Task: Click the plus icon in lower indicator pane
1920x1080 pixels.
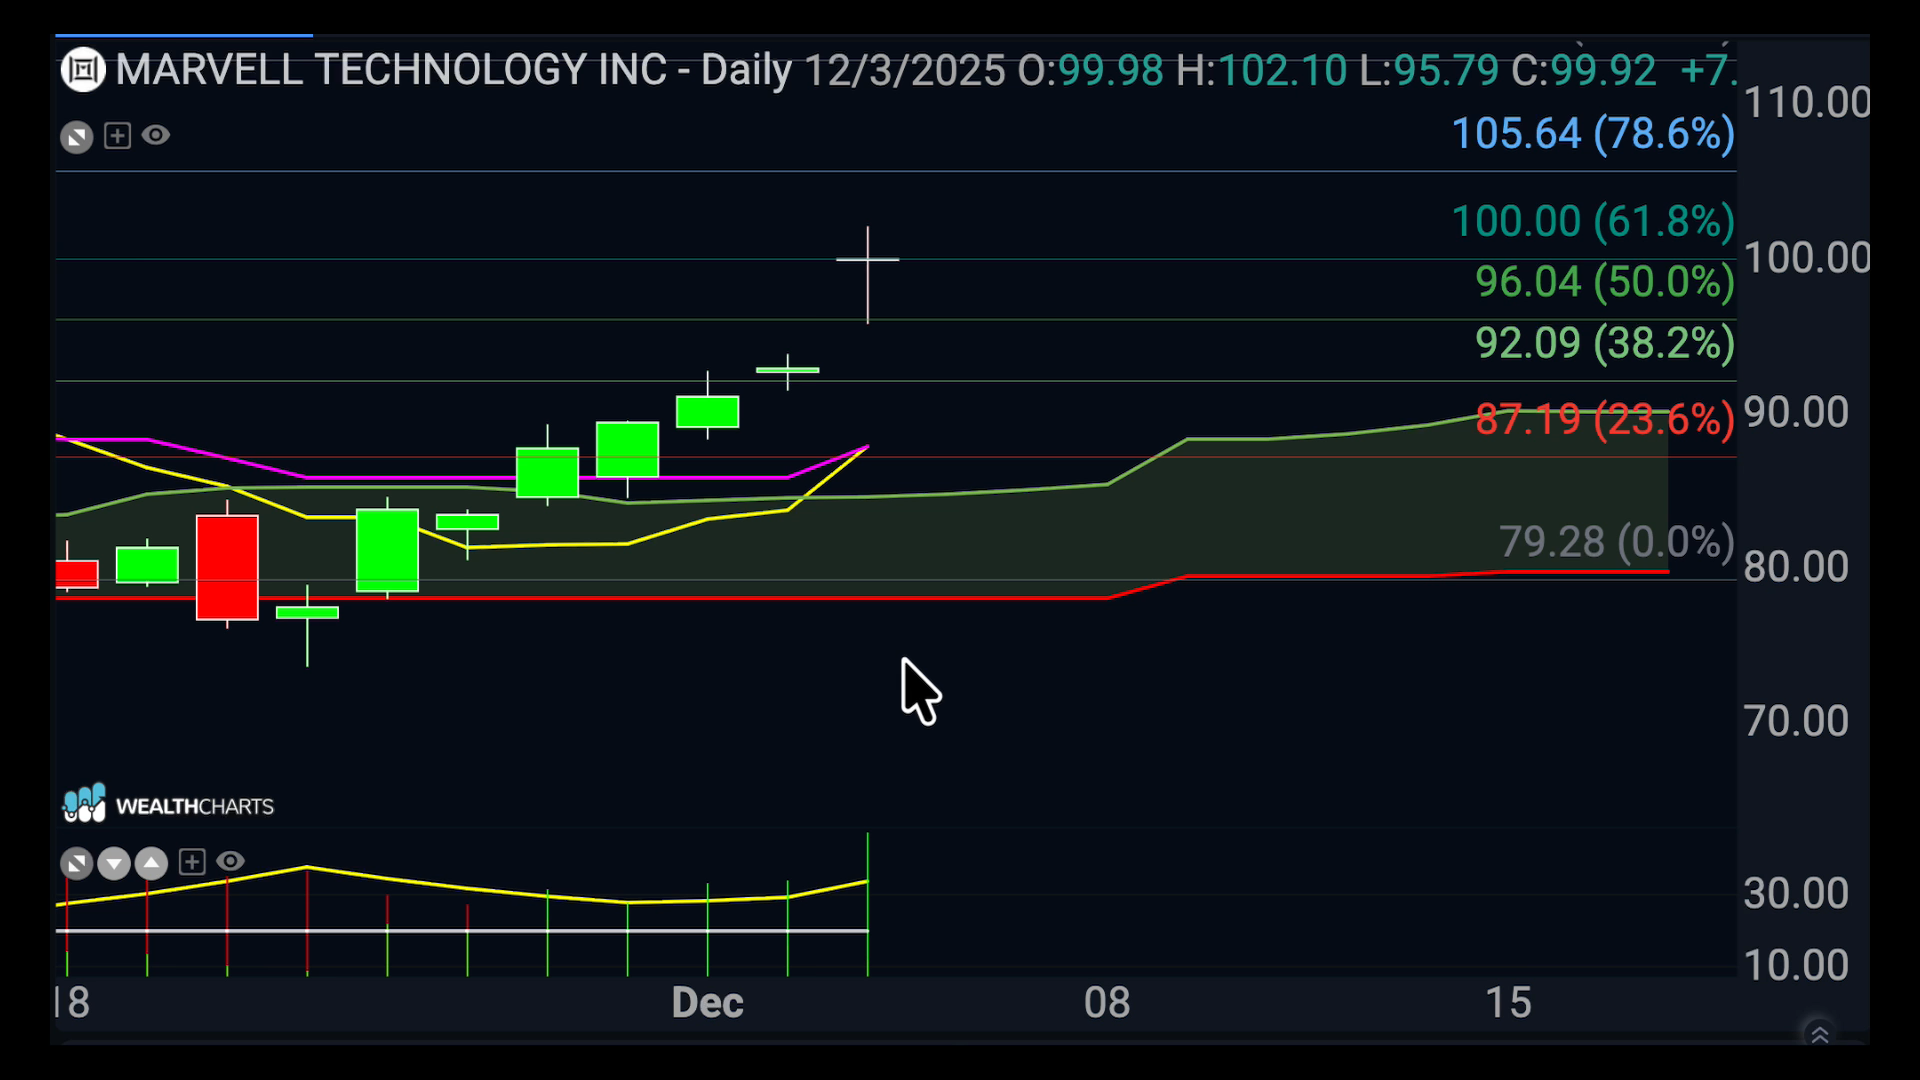Action: [192, 862]
